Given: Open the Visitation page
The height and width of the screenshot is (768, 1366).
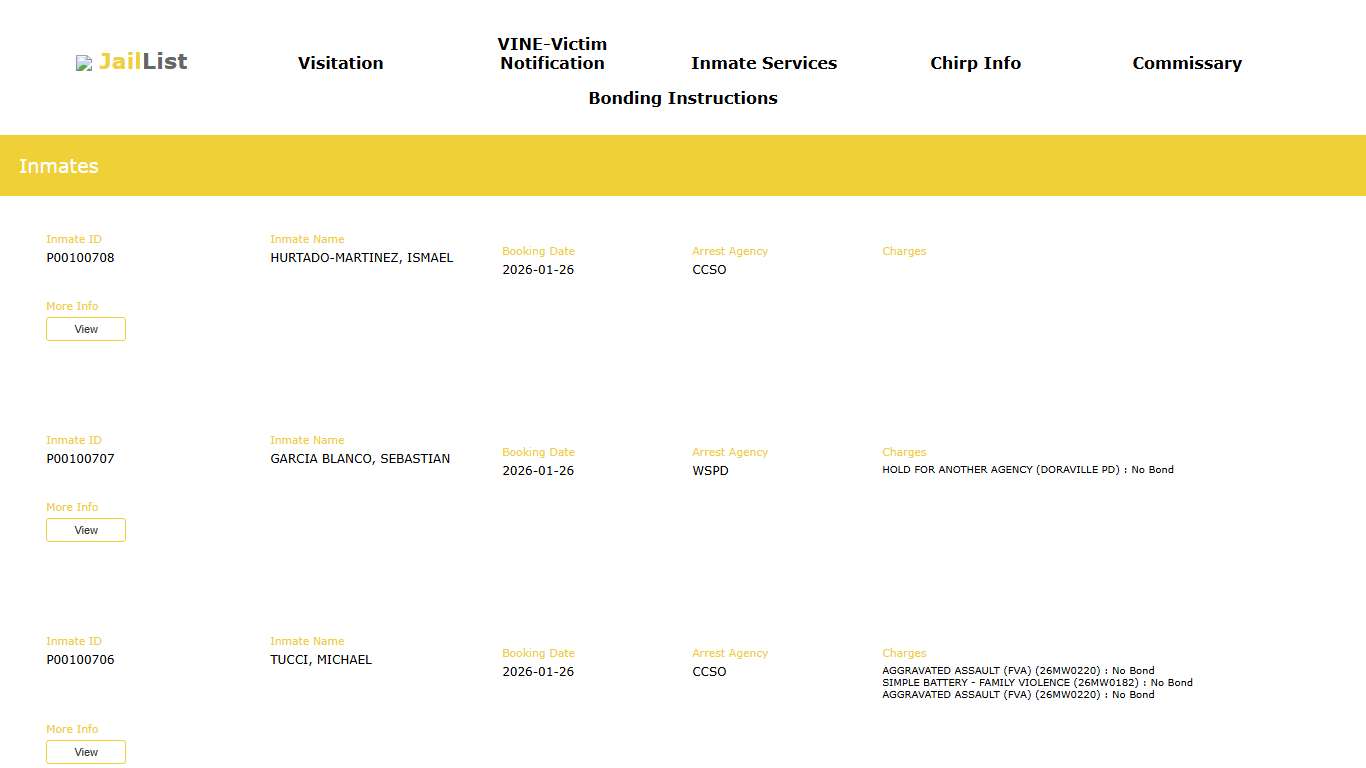Looking at the screenshot, I should [340, 63].
